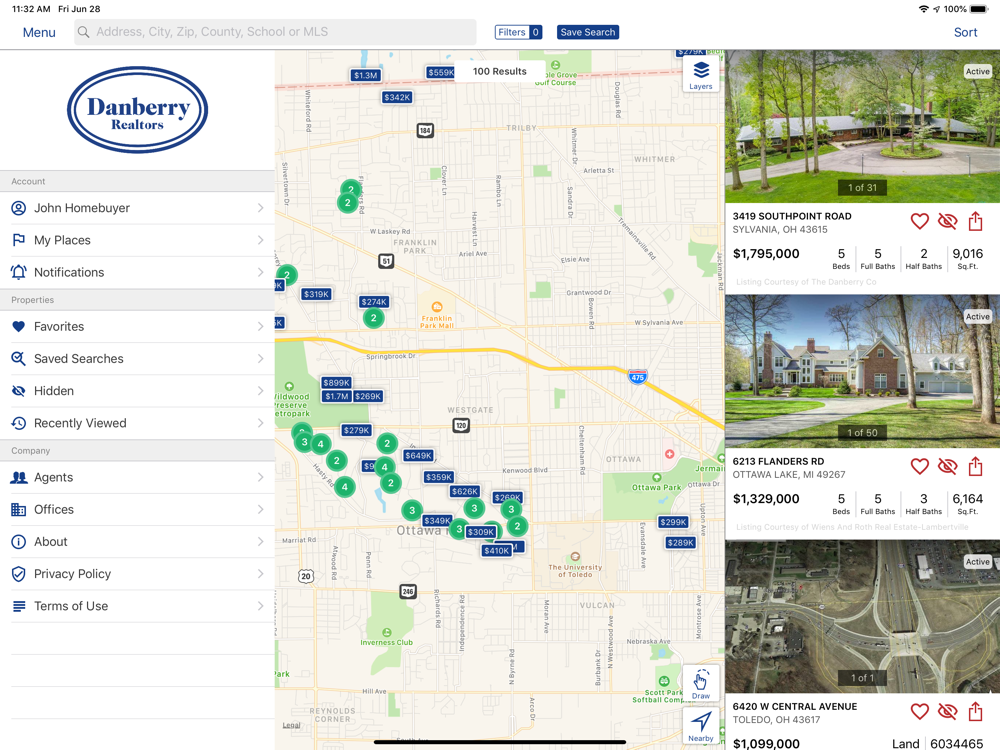Click the Terms of Use lines icon
Screen dimensions: 1000x750
click(x=19, y=606)
